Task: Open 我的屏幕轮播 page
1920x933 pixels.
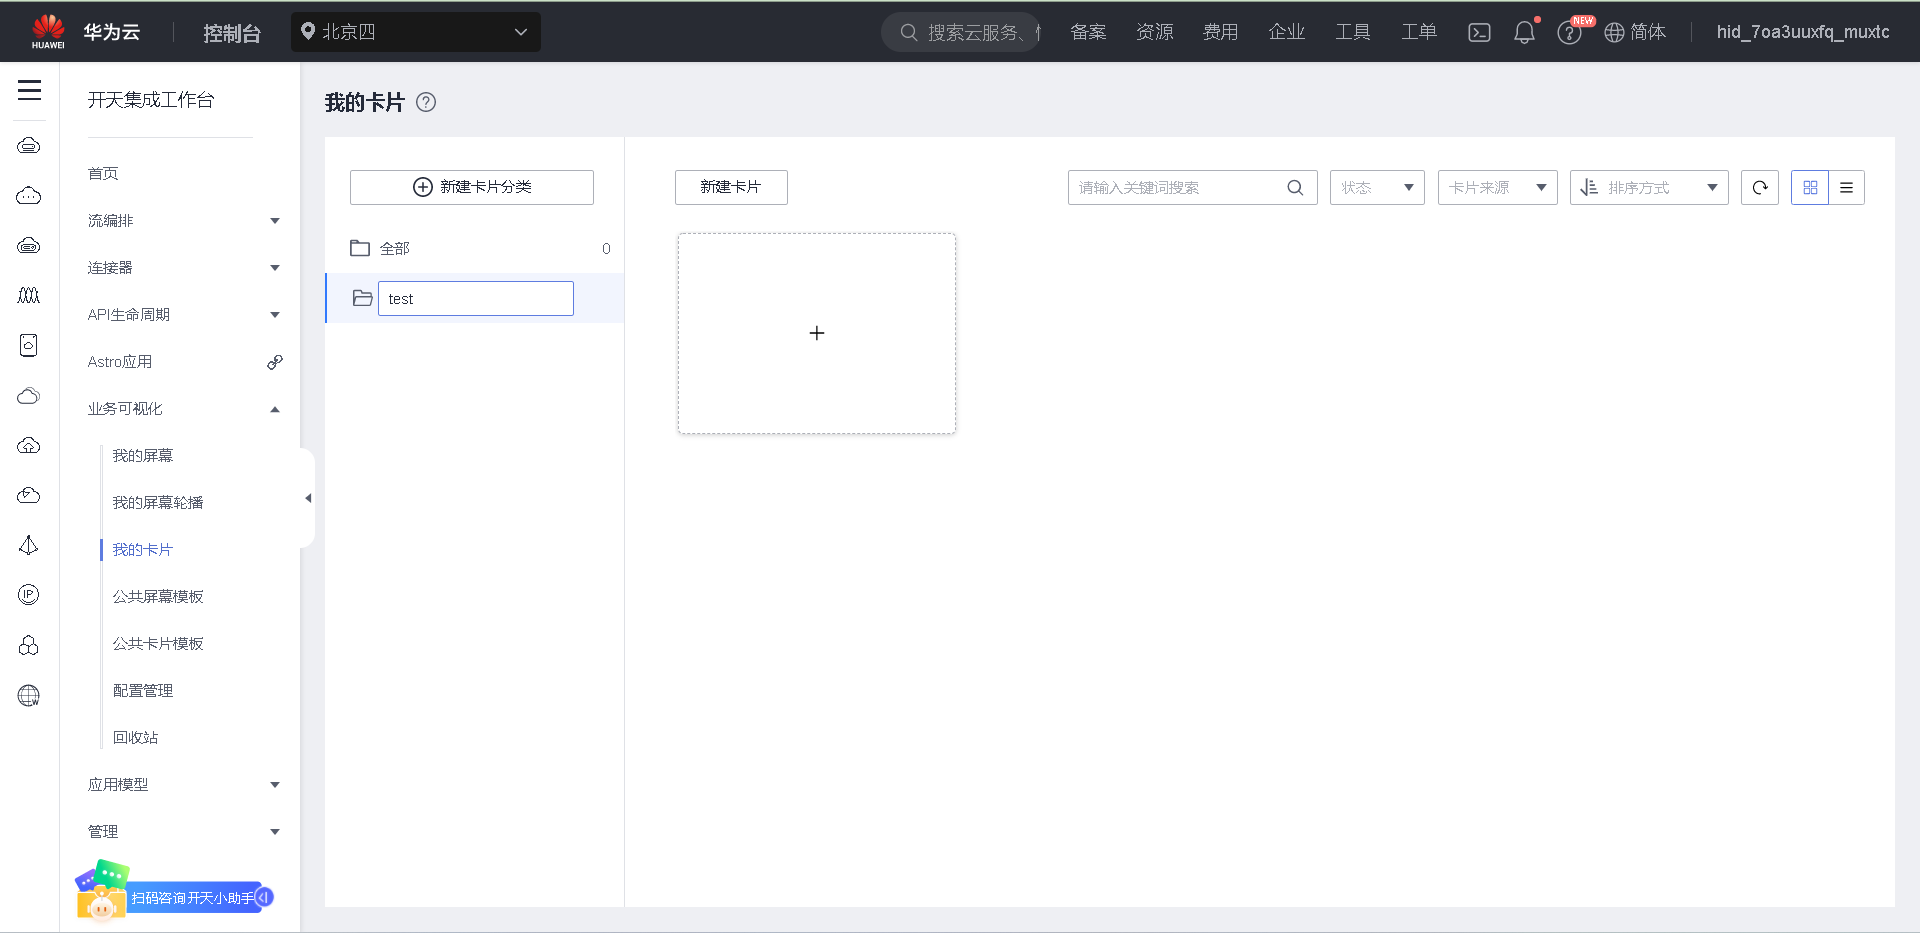Action: pos(158,503)
